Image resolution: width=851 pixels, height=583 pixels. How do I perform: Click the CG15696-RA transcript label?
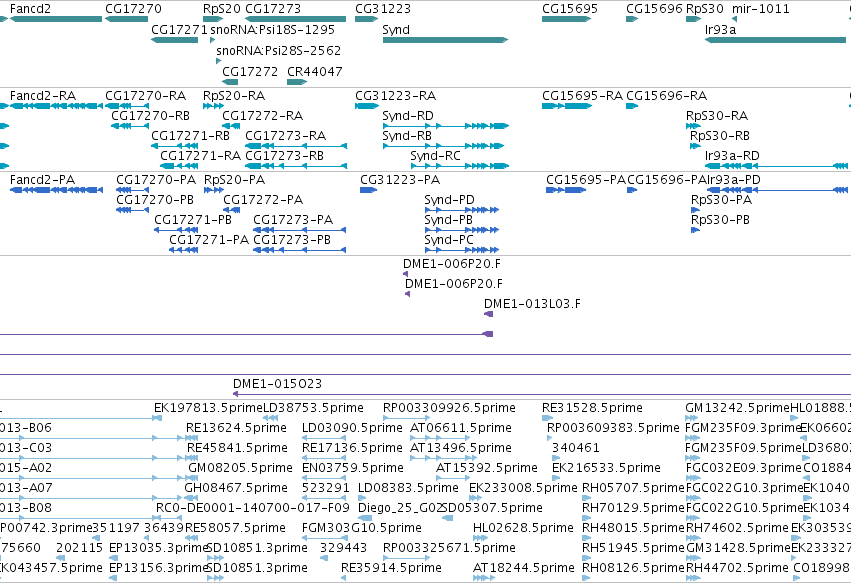coord(666,96)
